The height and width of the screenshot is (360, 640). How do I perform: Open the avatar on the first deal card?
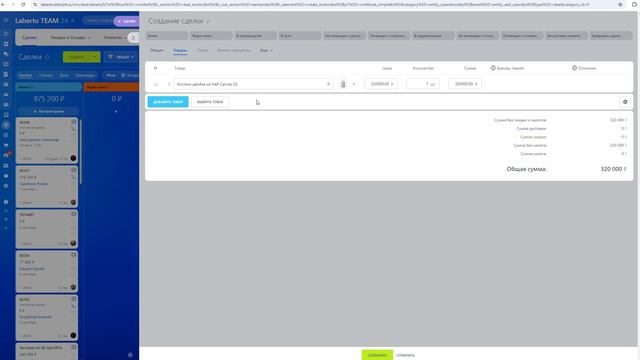(x=73, y=158)
